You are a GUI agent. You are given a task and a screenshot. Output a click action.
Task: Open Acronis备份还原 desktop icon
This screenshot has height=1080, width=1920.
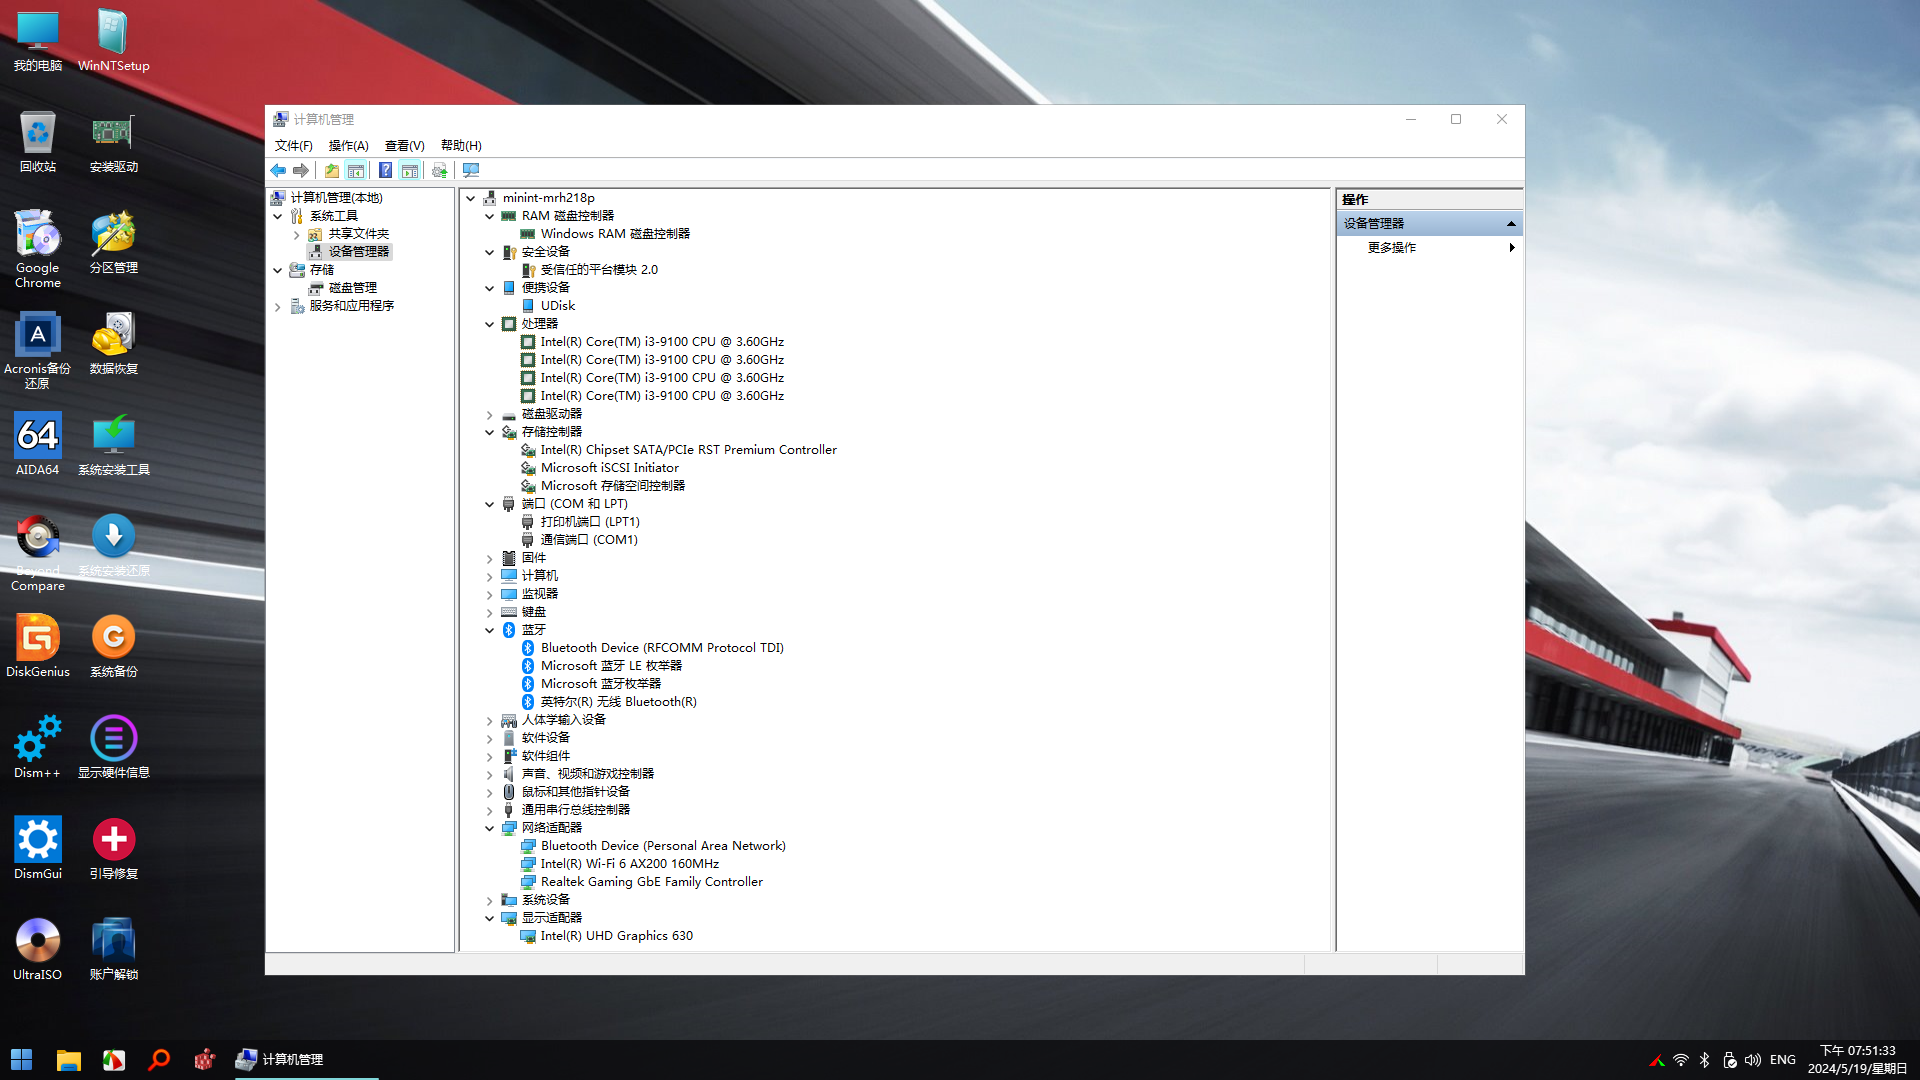point(38,350)
